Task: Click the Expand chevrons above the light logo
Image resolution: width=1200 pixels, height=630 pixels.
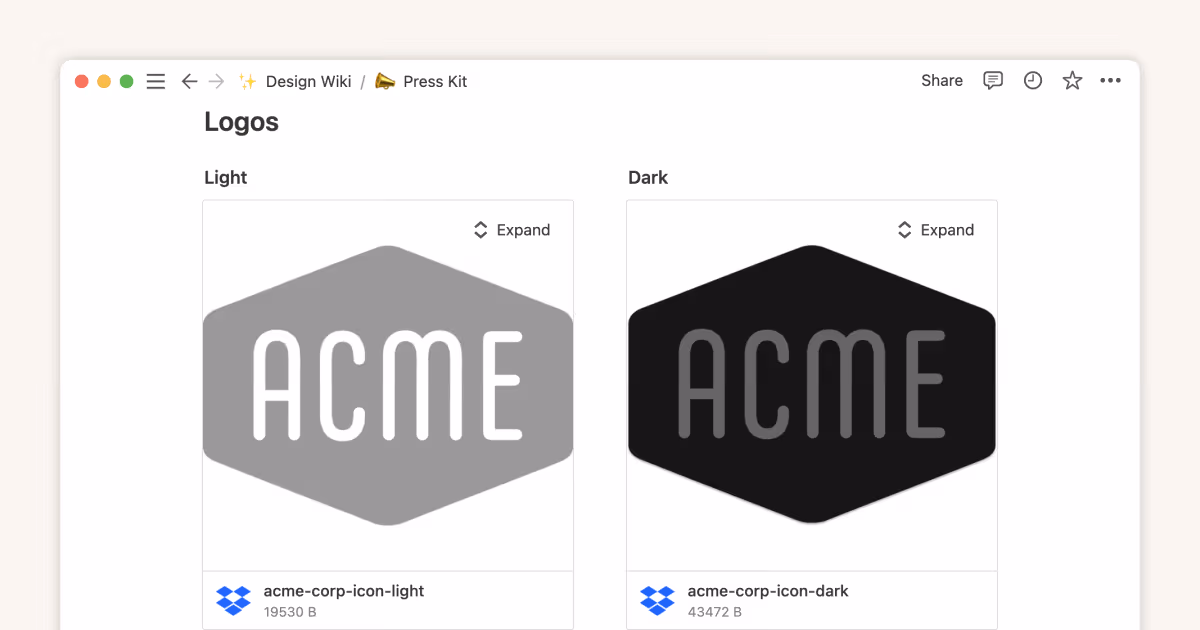Action: coord(479,229)
